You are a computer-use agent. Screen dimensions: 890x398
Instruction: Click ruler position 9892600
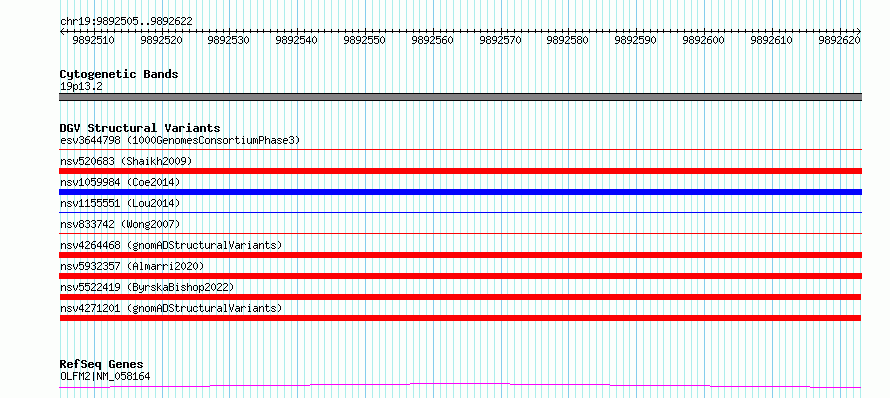(x=704, y=40)
